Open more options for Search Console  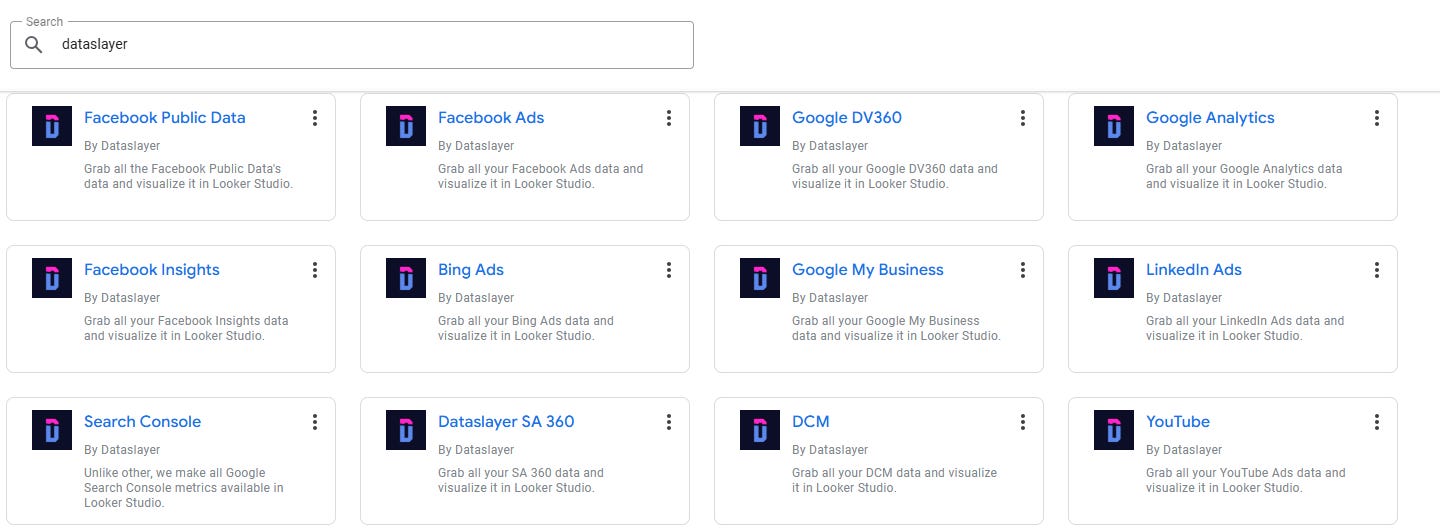315,422
